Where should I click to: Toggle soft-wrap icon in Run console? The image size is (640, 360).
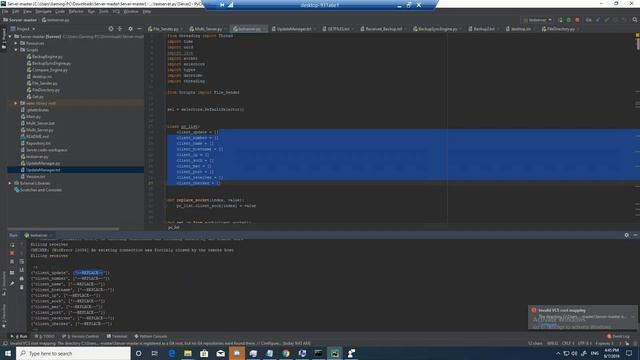coord(22,262)
